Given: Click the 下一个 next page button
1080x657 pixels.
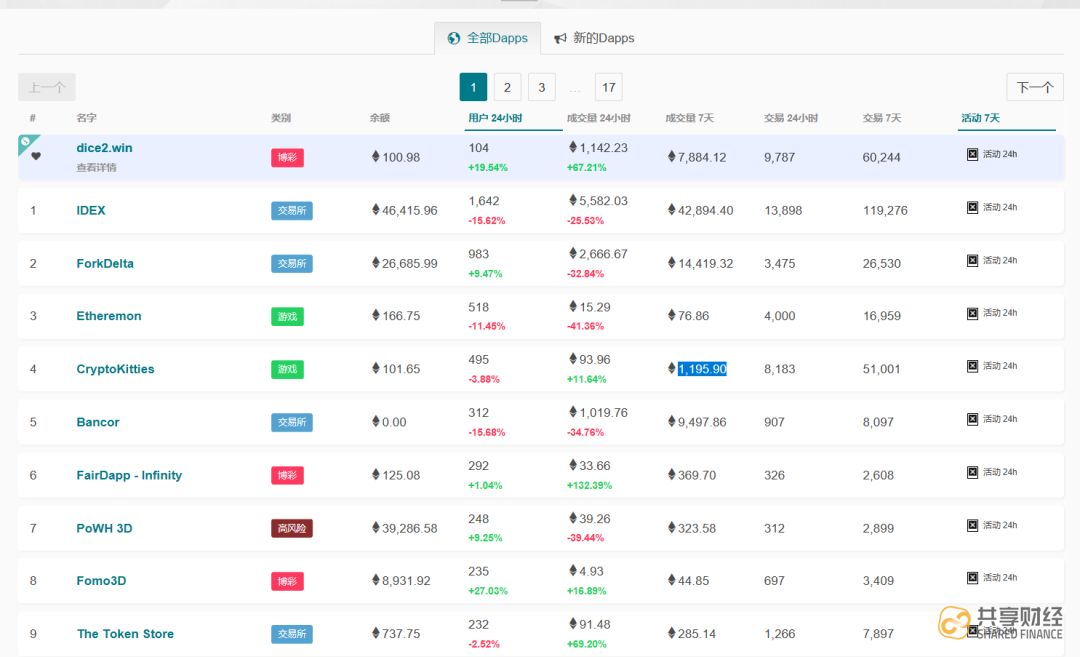Looking at the screenshot, I should click(x=1035, y=87).
